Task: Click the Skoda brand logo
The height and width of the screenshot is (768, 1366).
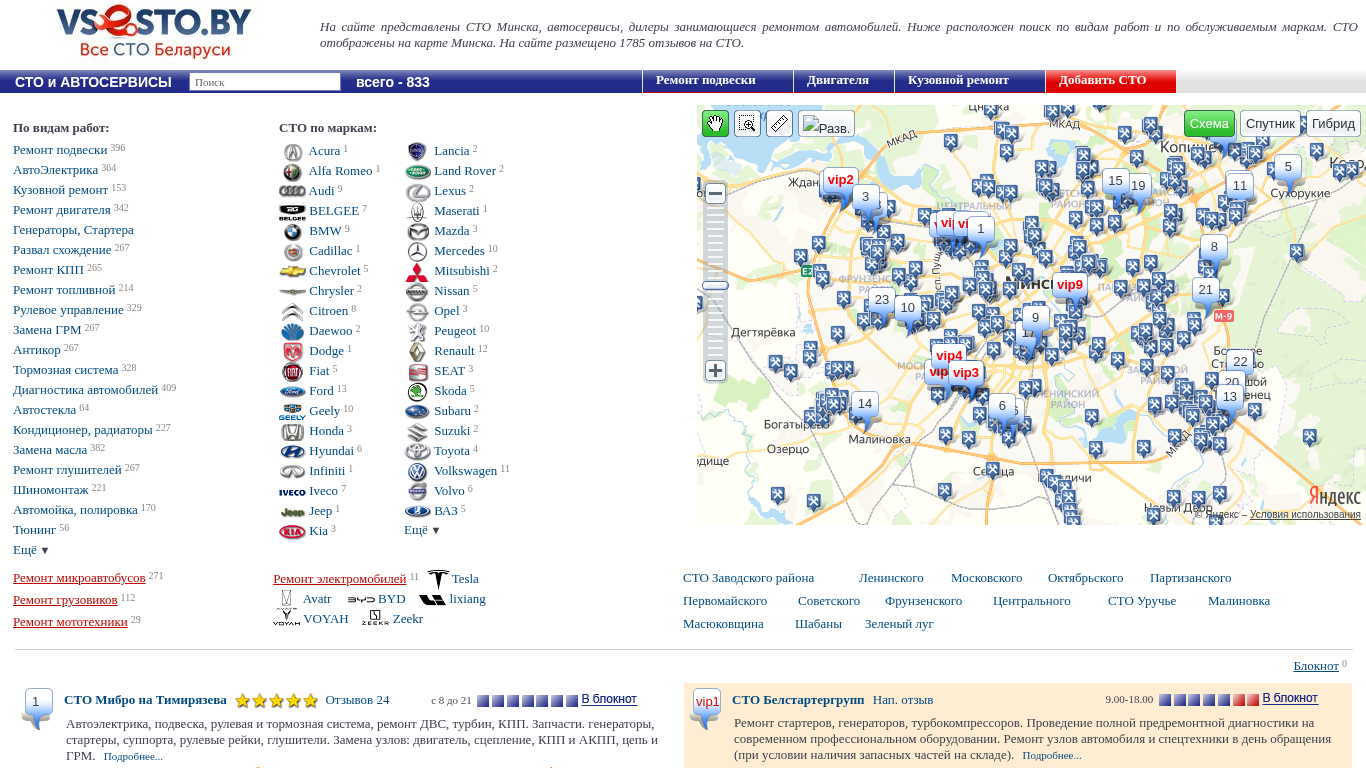Action: click(417, 392)
